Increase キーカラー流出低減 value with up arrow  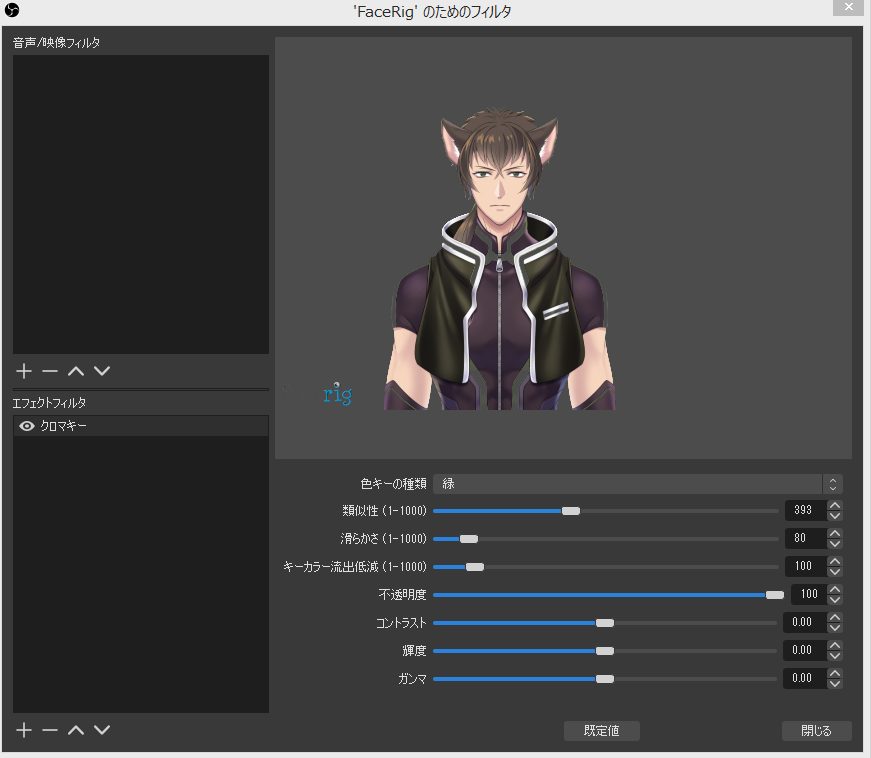point(834,561)
